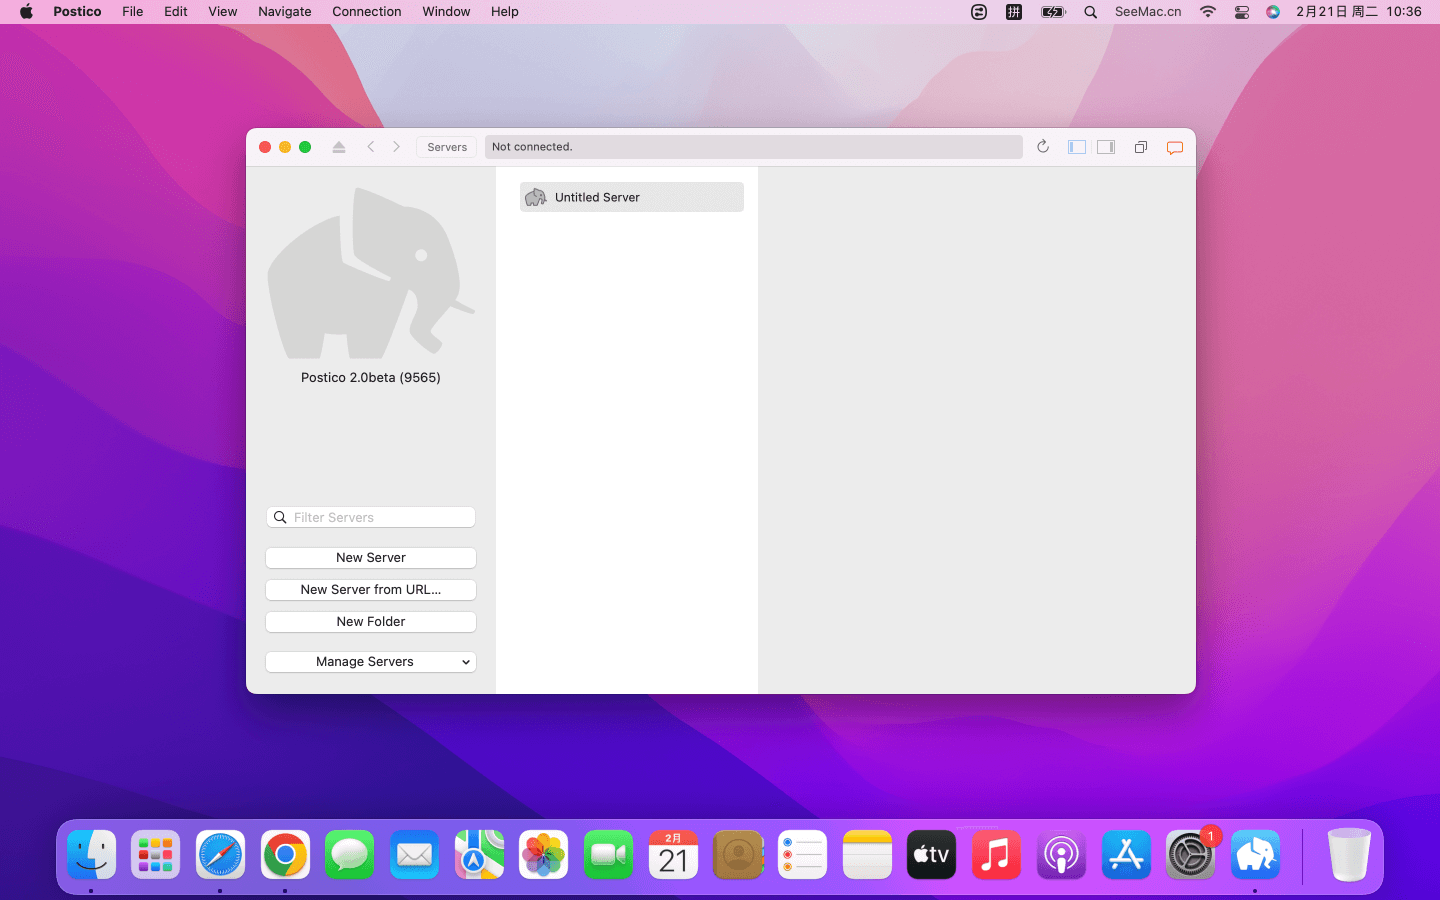Click the Filter Servers search field
1440x900 pixels.
tap(371, 517)
